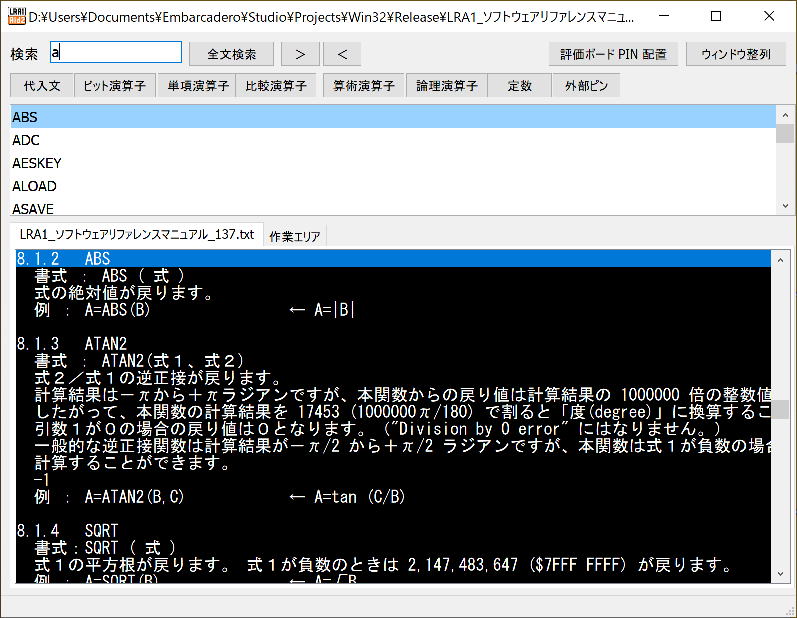The image size is (797, 618).
Task: Focus the 検索 search input field
Action: coord(116,52)
